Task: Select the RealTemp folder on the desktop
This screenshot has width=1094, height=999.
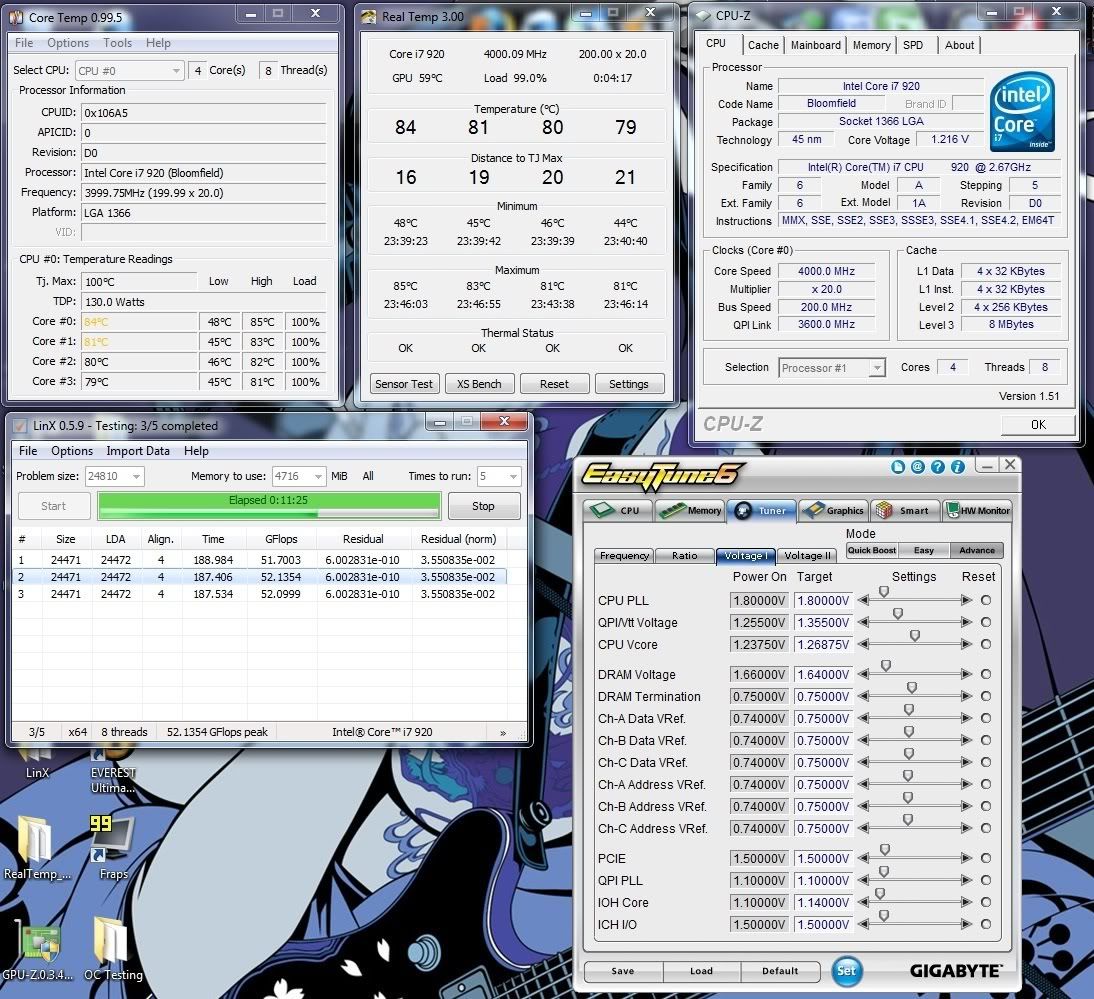Action: (x=36, y=848)
